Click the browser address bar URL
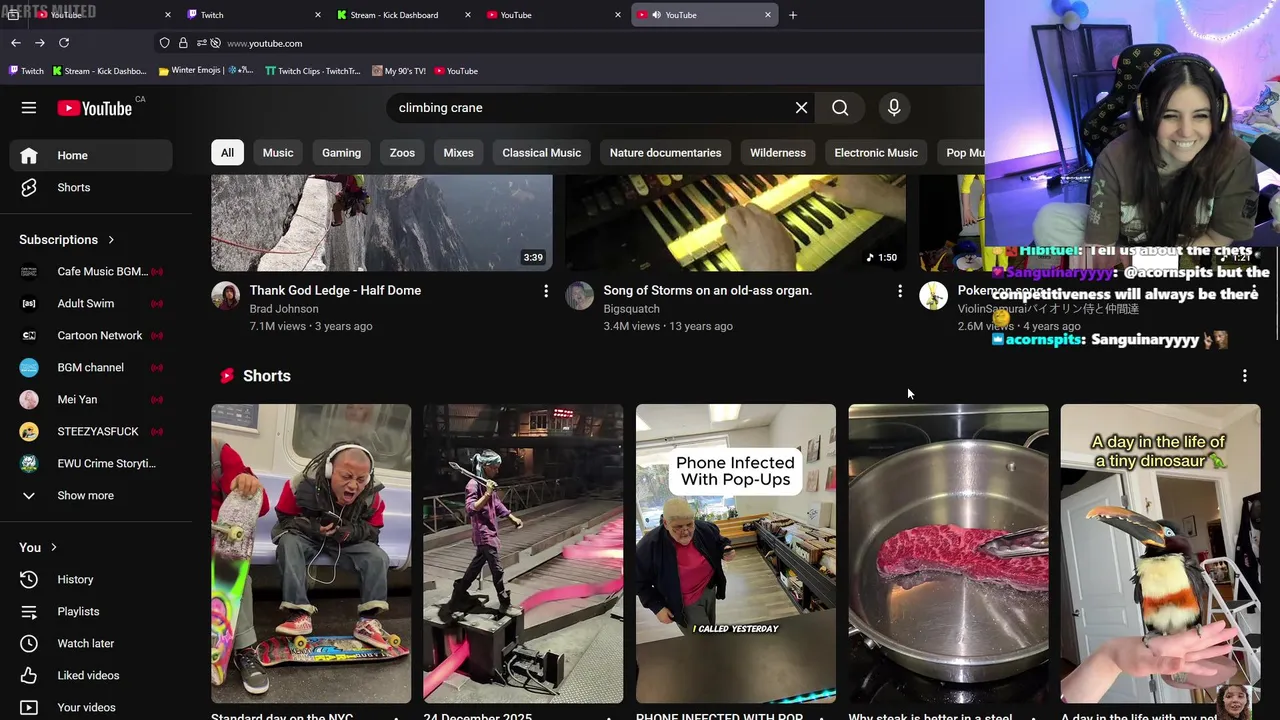The height and width of the screenshot is (720, 1280). click(x=265, y=44)
